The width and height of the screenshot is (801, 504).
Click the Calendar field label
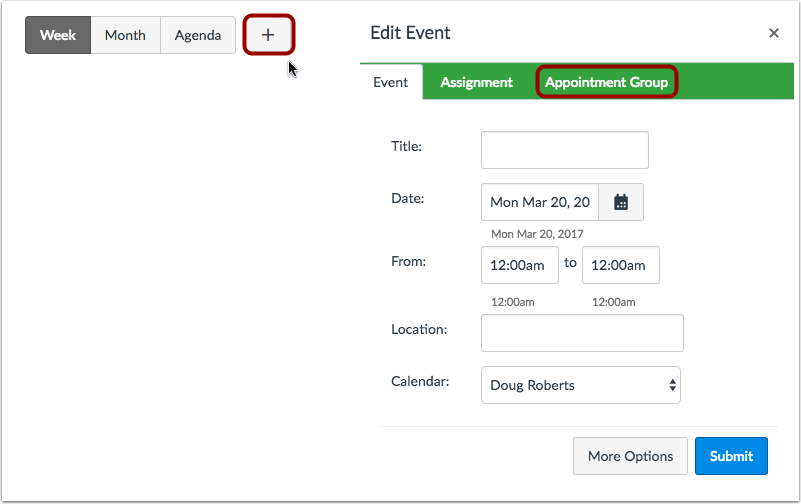(x=420, y=381)
